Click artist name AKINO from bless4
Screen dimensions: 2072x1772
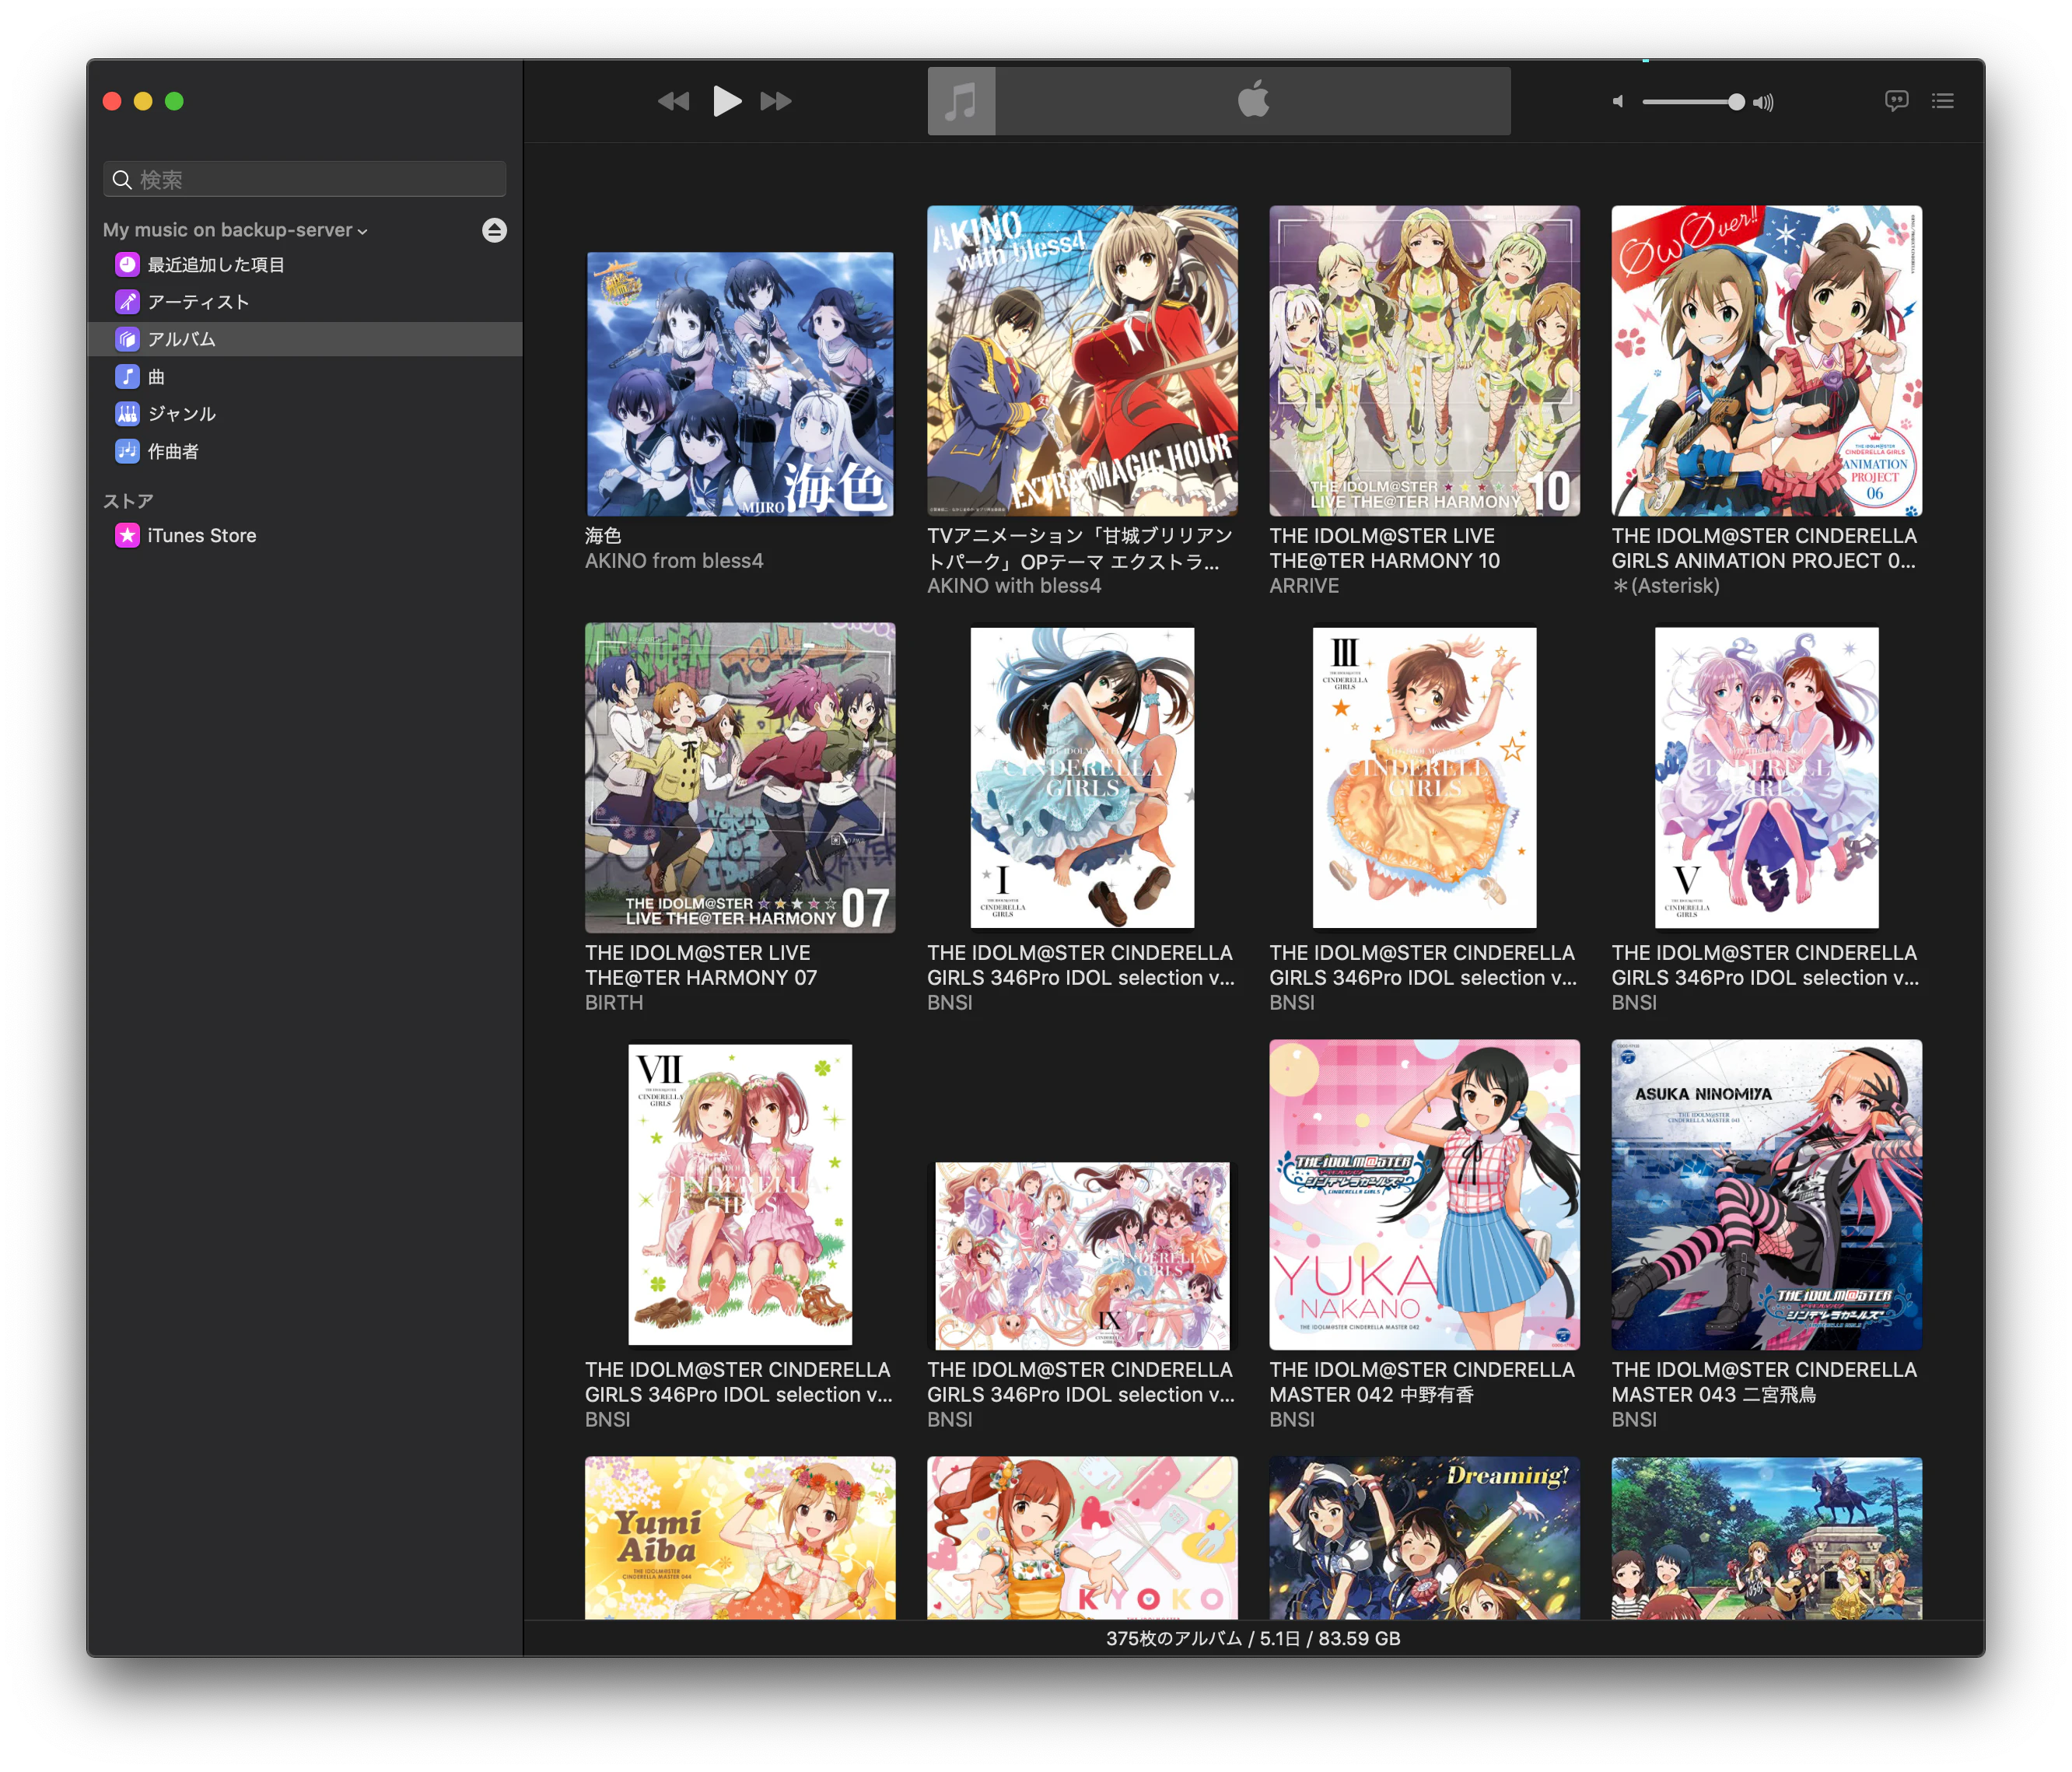coord(674,561)
